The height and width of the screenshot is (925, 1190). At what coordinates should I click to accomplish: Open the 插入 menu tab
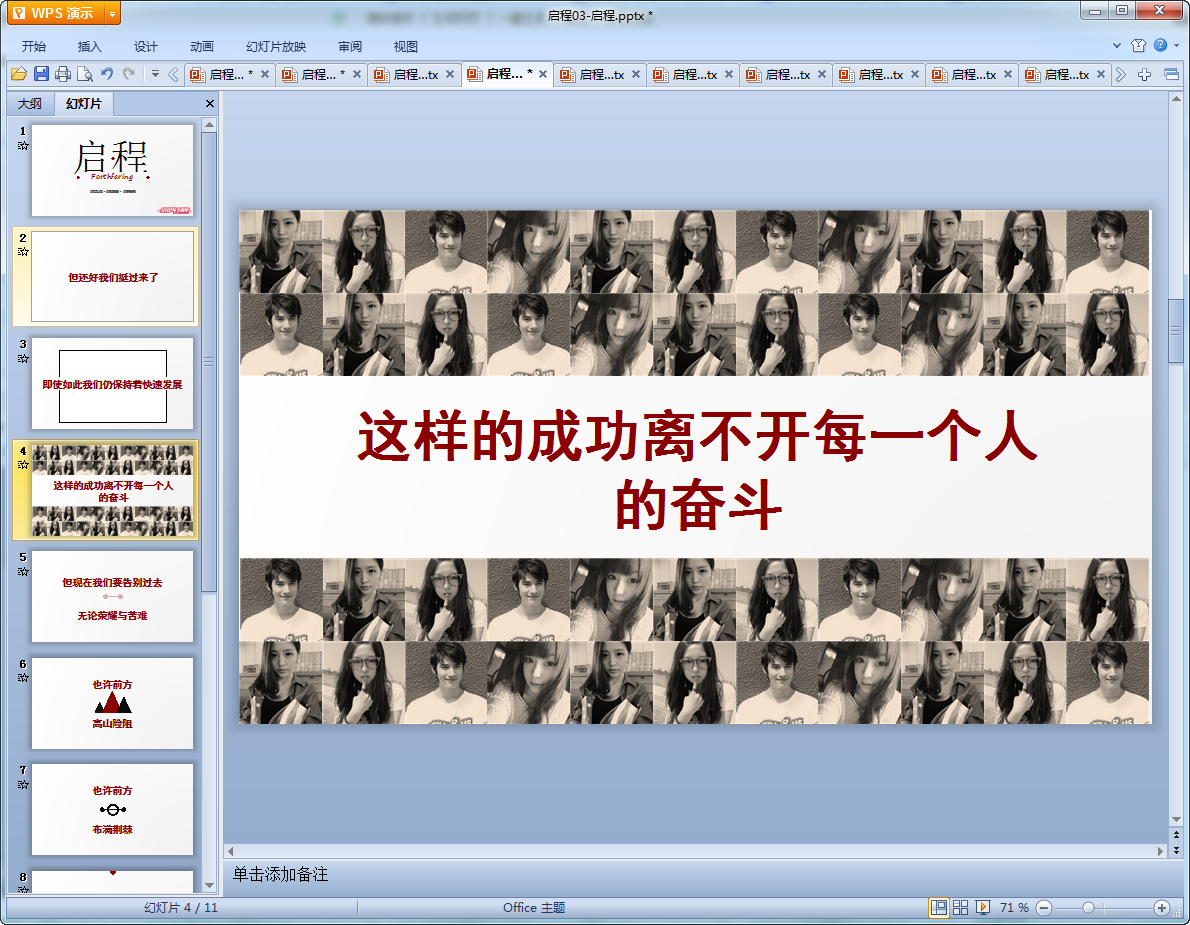90,46
